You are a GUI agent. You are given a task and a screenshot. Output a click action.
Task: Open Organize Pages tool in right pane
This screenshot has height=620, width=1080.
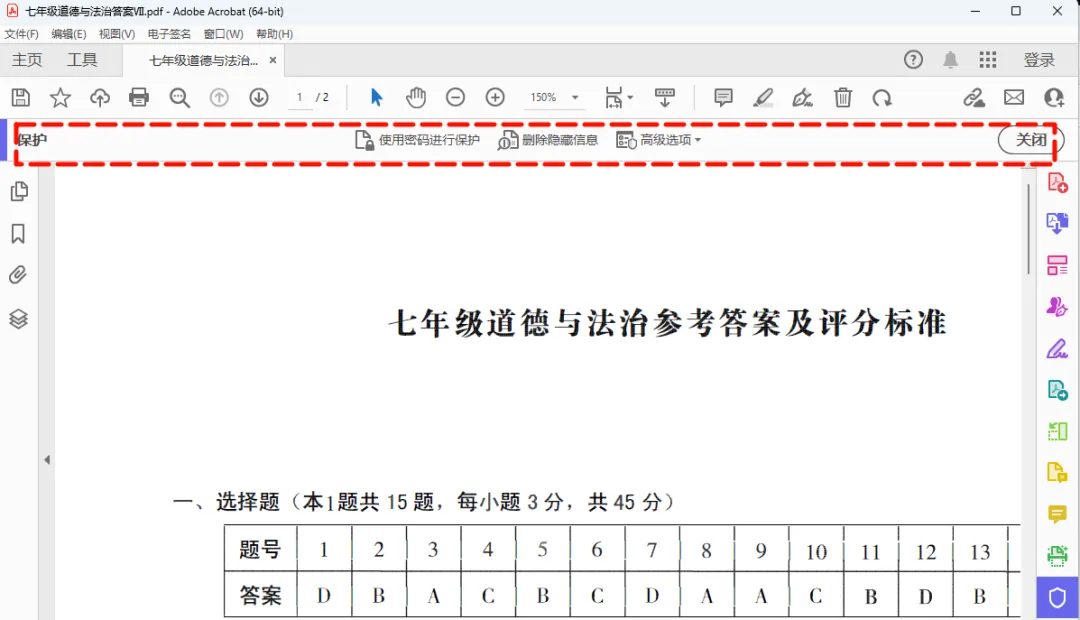(1057, 265)
